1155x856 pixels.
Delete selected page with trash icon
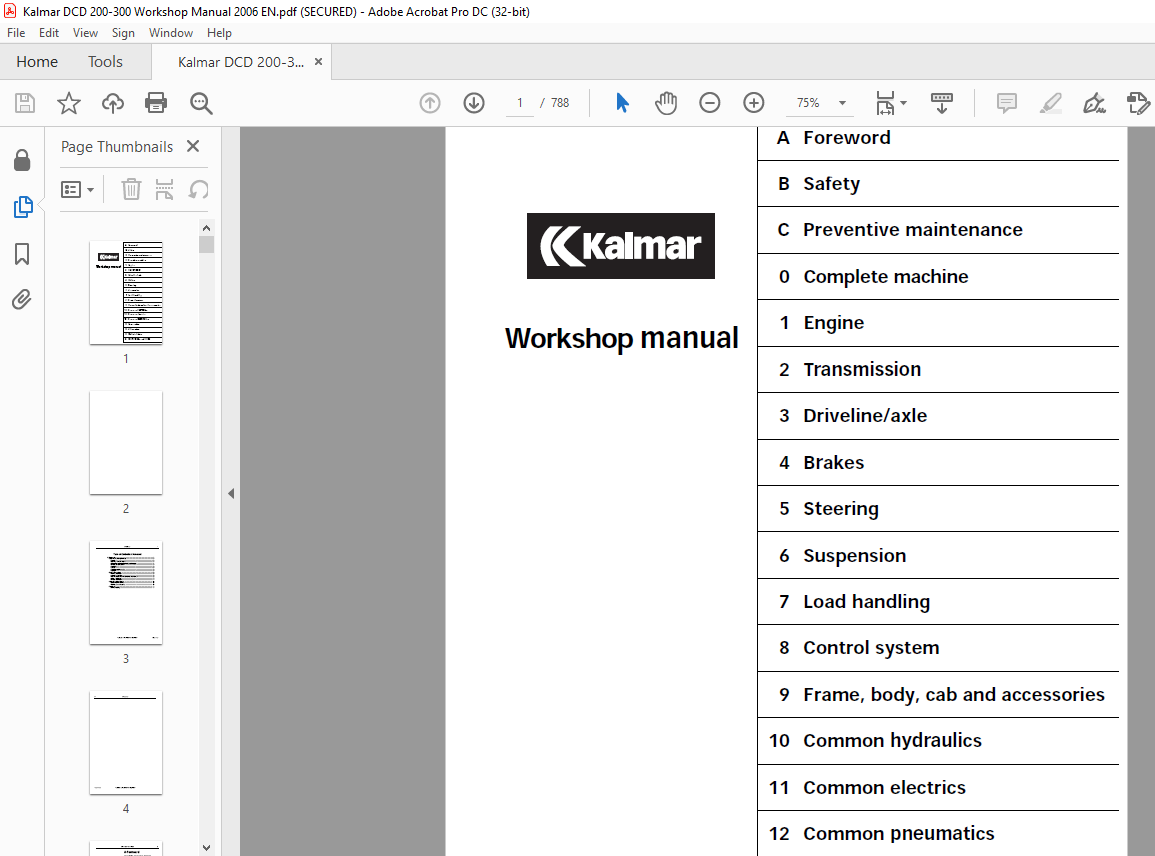point(131,189)
